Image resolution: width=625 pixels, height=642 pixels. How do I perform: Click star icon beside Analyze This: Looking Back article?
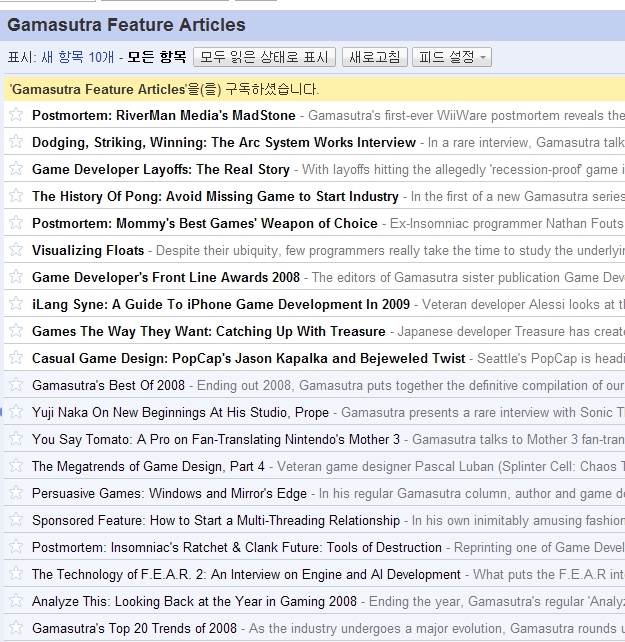[16, 601]
